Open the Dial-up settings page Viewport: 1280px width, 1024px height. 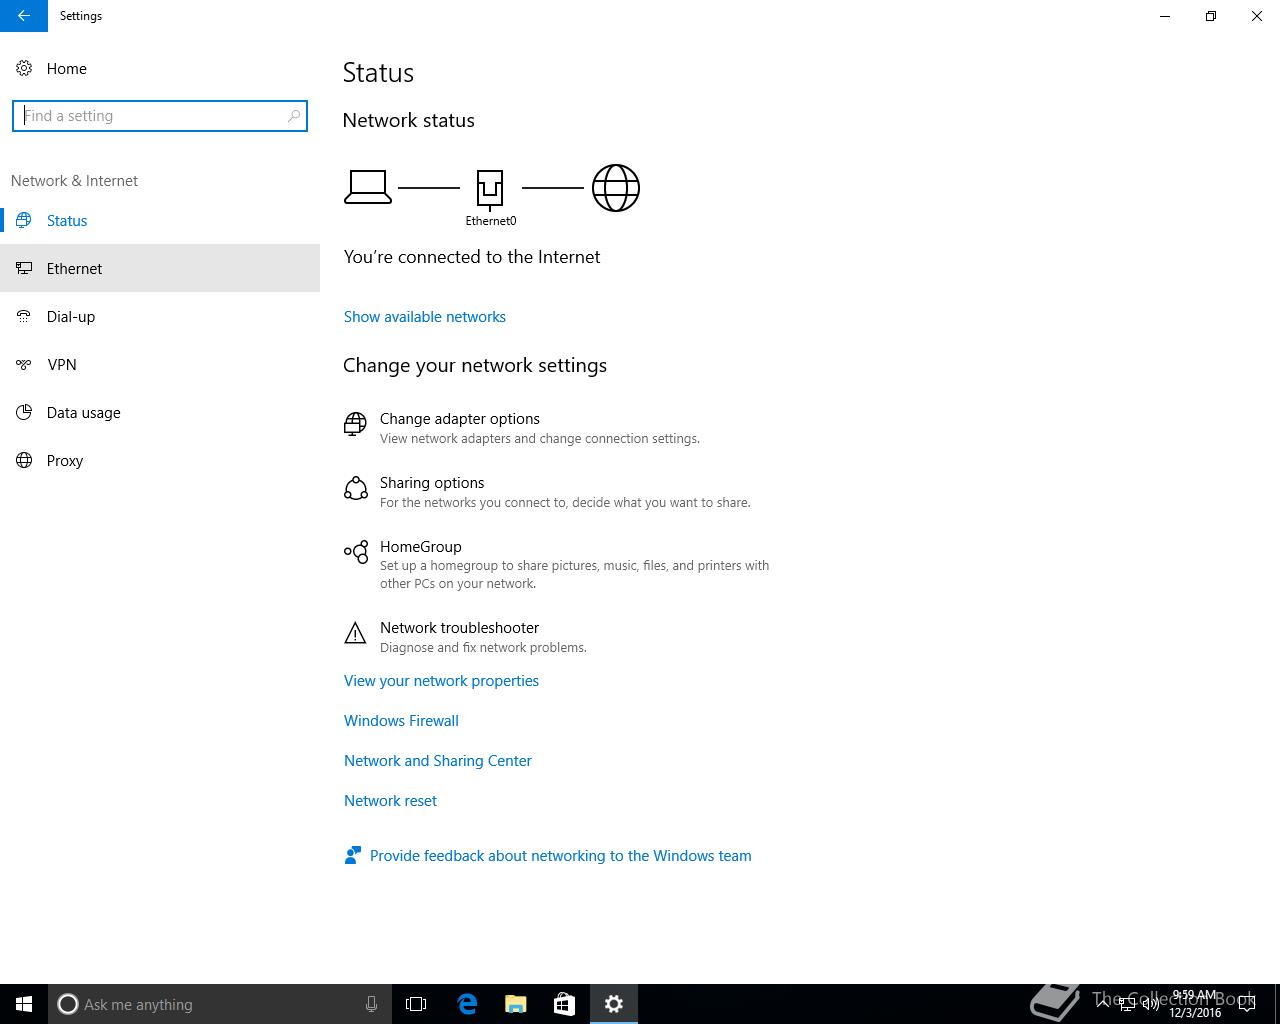point(160,316)
